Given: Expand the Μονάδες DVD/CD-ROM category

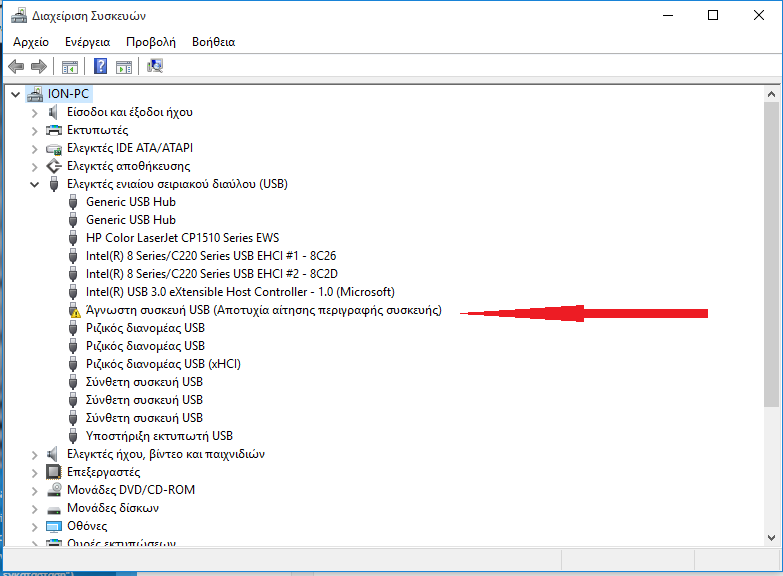Looking at the screenshot, I should 35,490.
